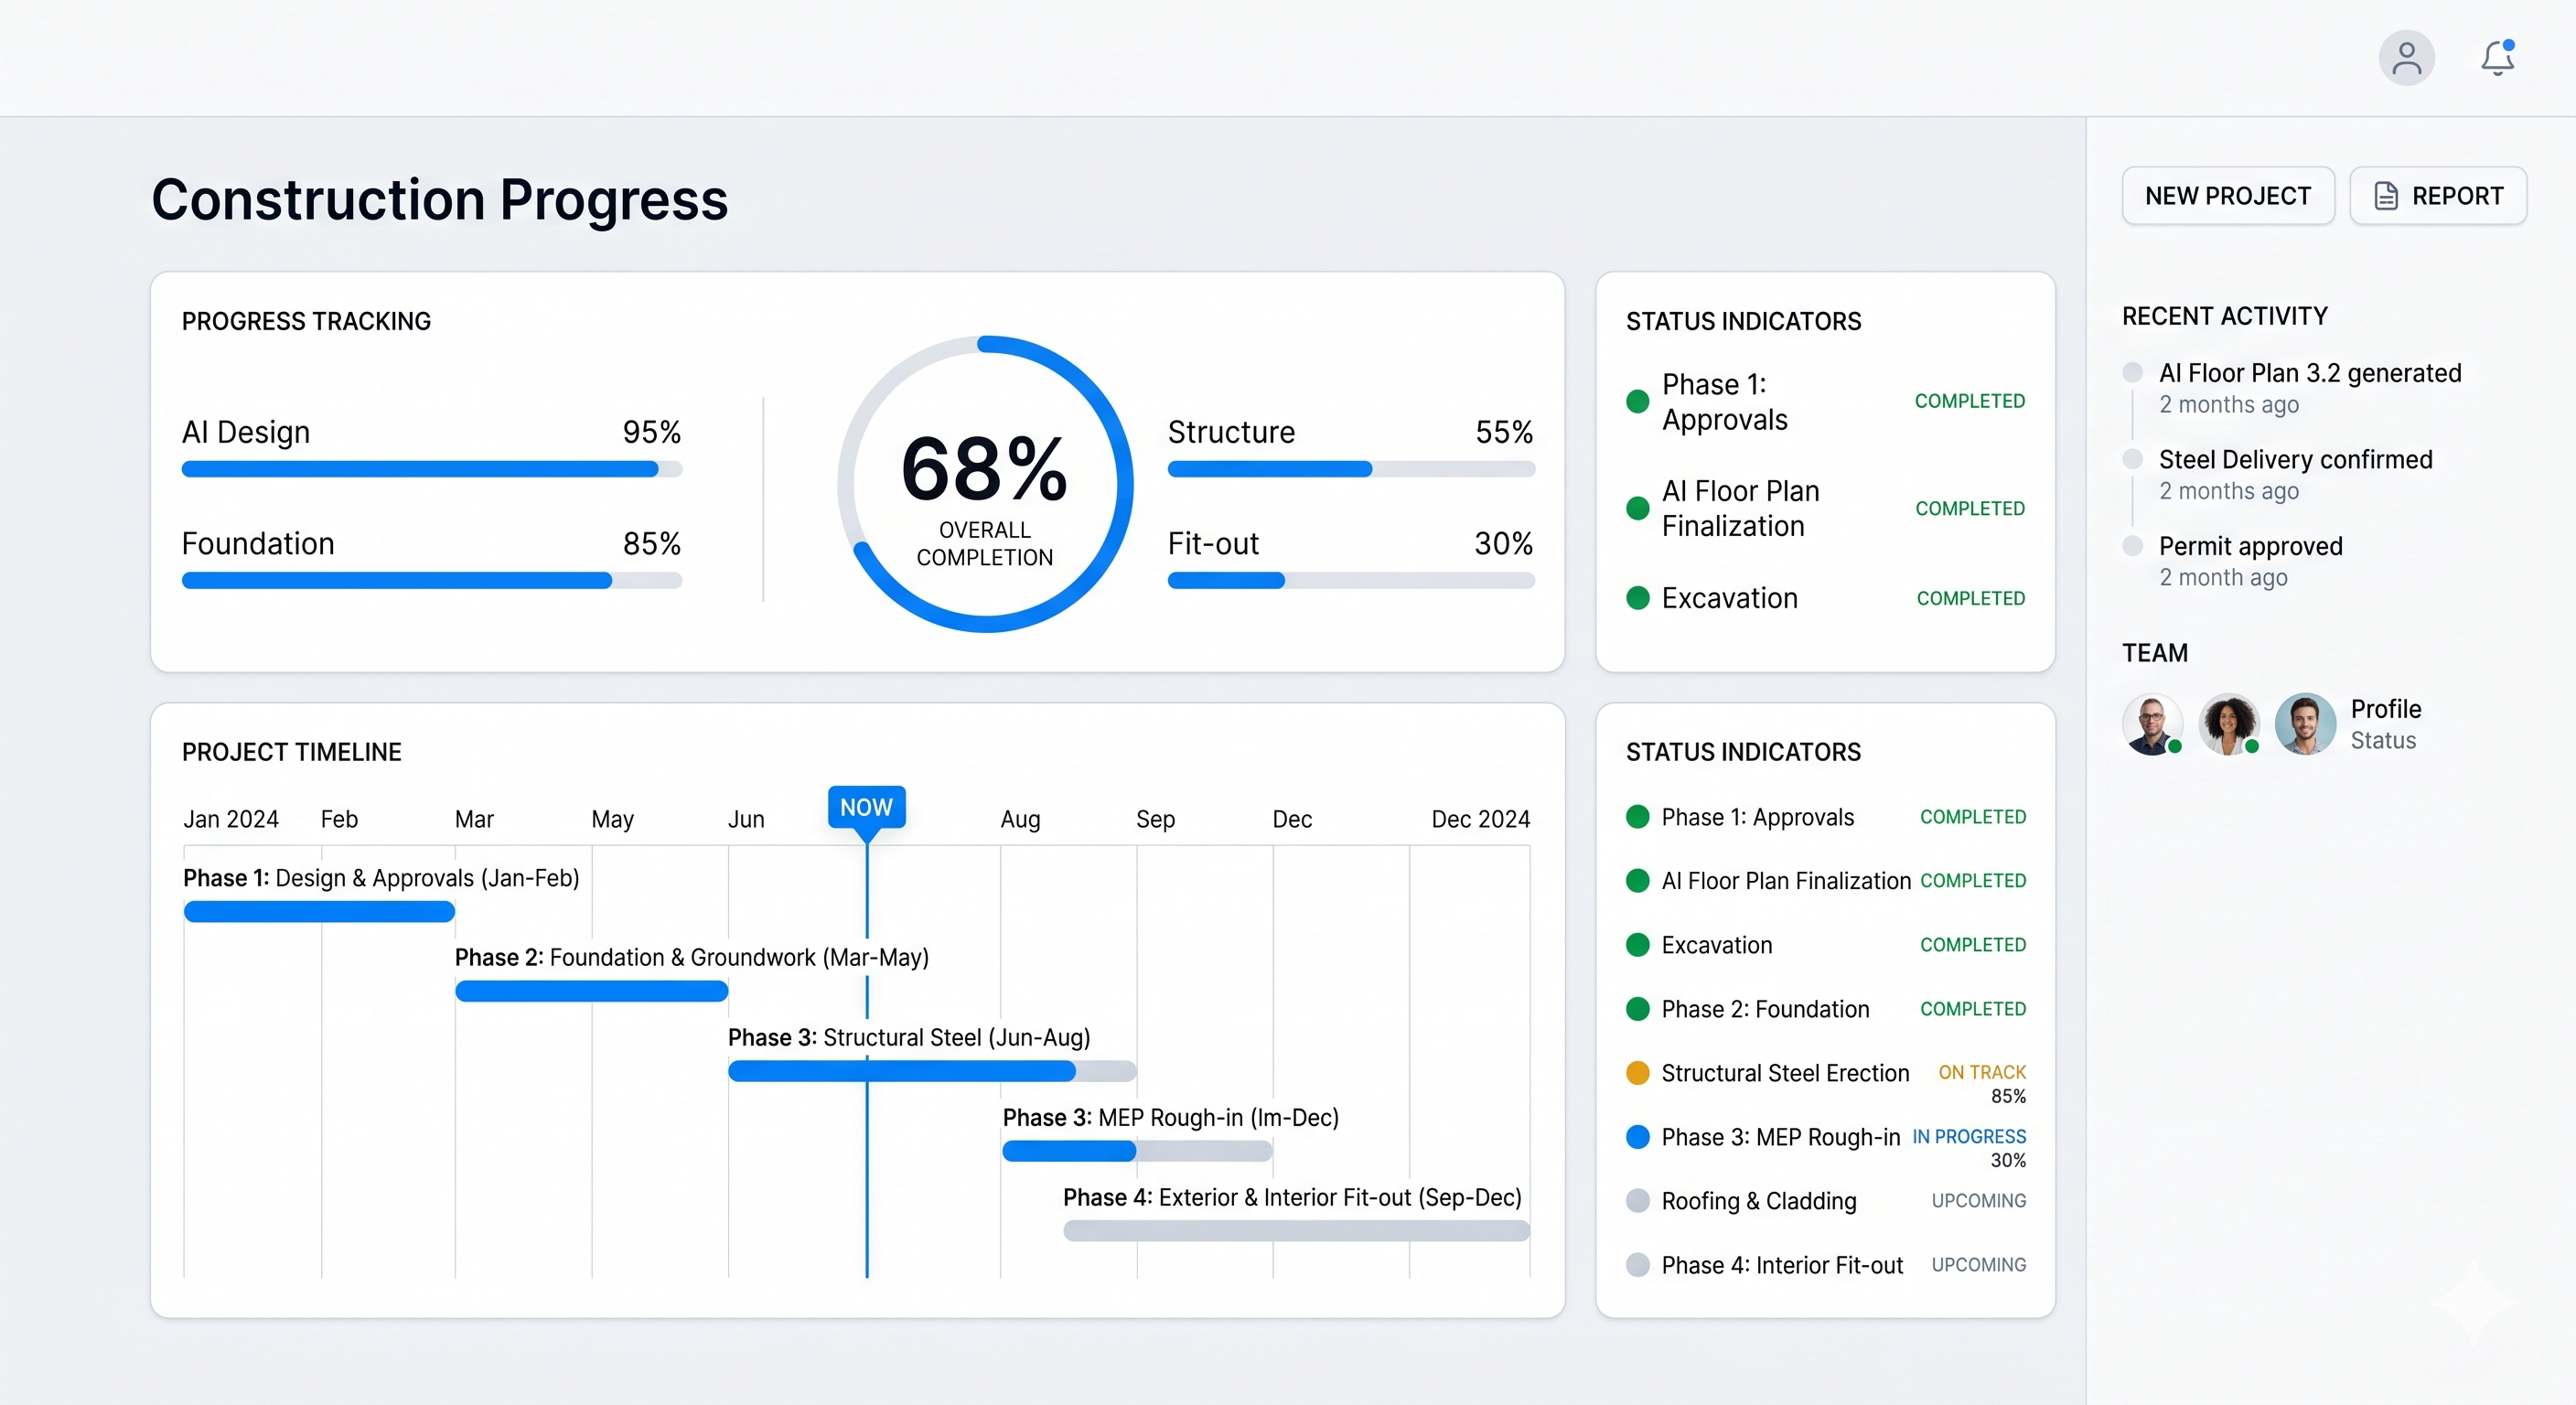This screenshot has width=2576, height=1405.
Task: Click the Phase 3 MEP Rough-in timeline bar
Action: (x=1137, y=1151)
